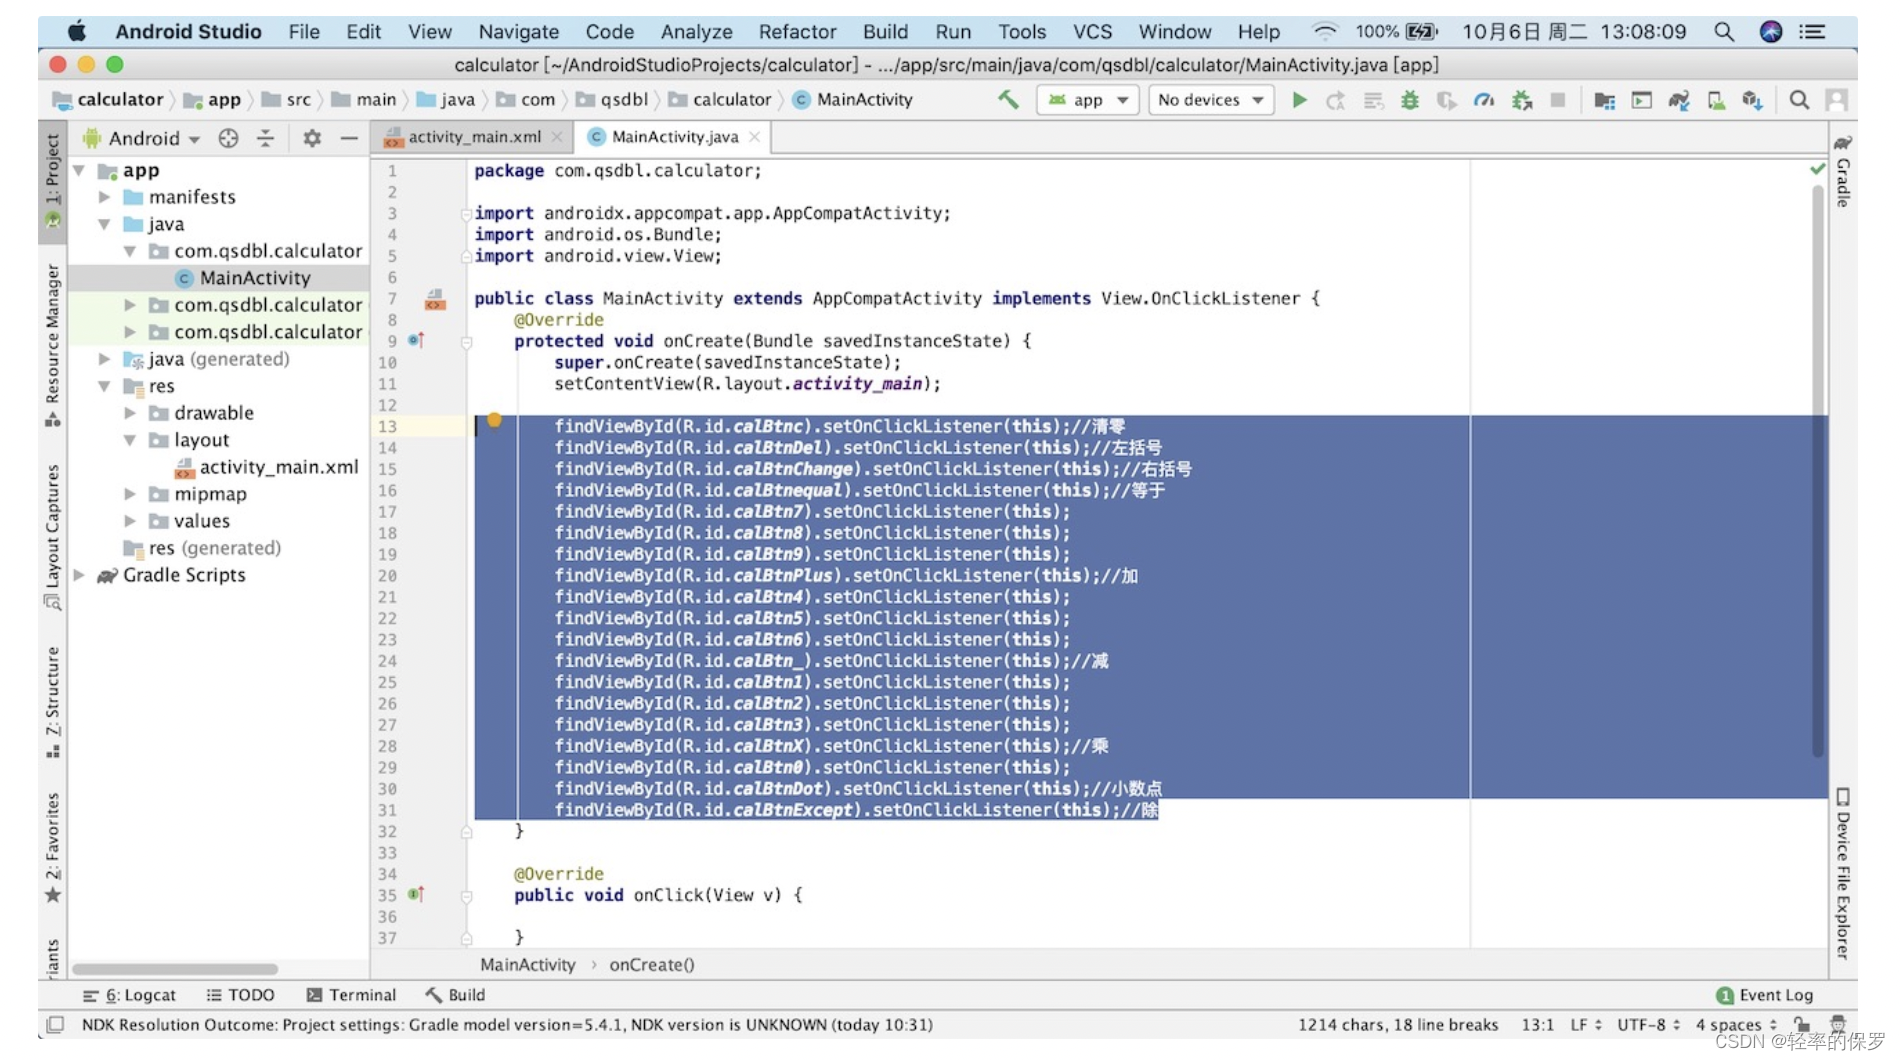
Task: Run the app with green play button
Action: click(1299, 100)
